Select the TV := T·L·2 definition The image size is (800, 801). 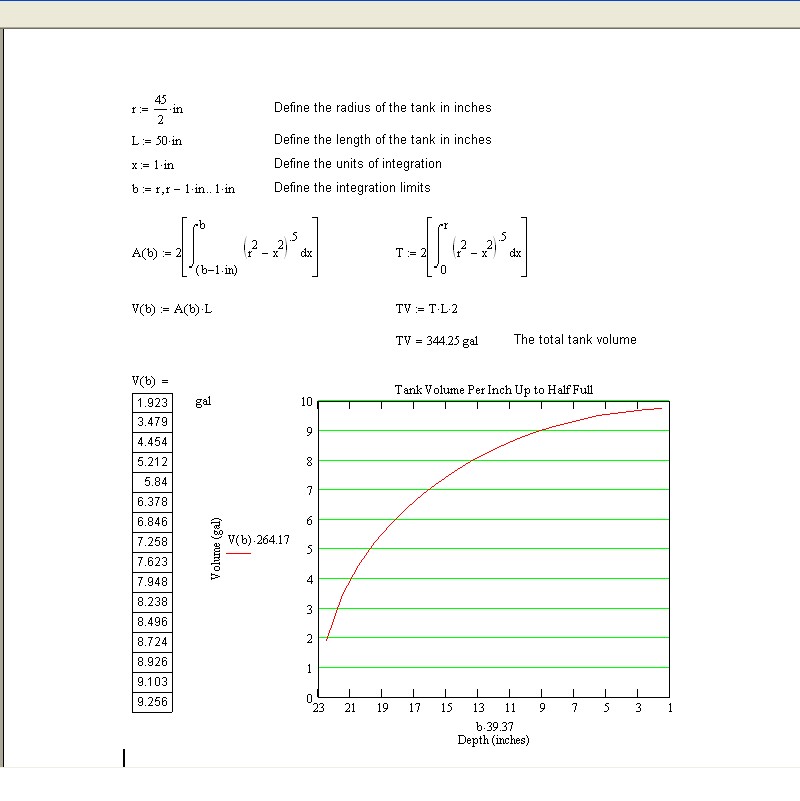pyautogui.click(x=426, y=309)
